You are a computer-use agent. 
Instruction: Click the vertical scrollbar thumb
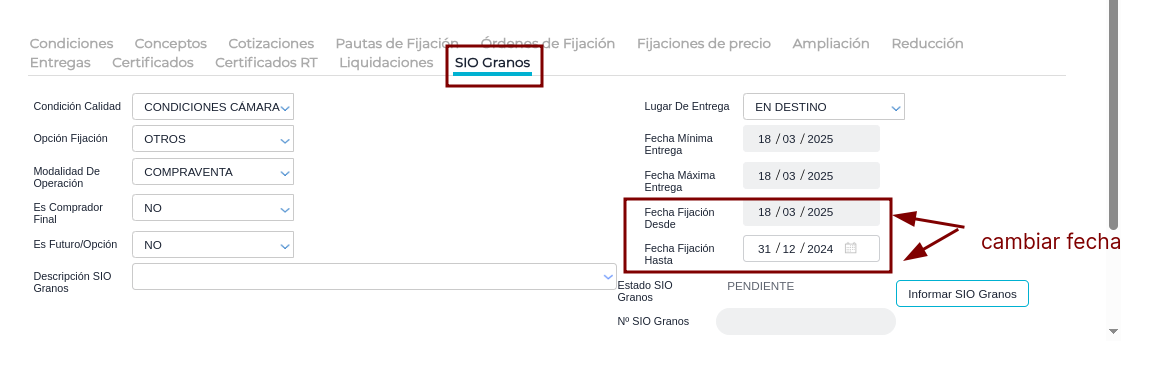click(x=1114, y=113)
